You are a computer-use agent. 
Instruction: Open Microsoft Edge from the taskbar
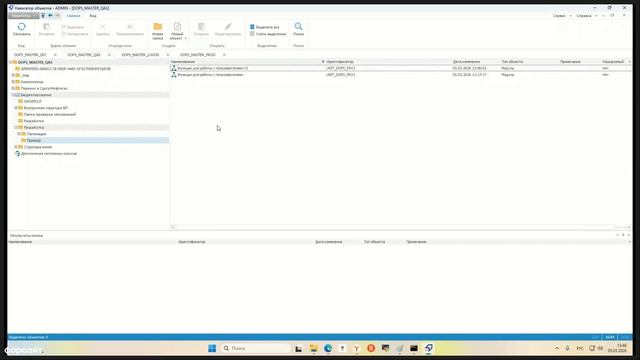click(328, 348)
